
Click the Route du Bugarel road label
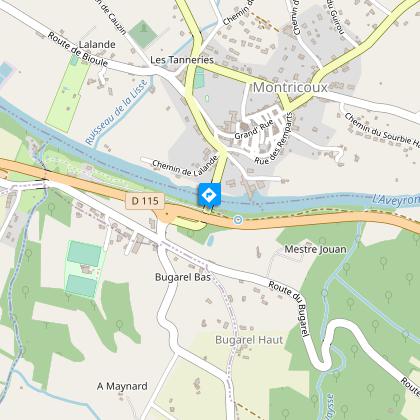(x=290, y=308)
